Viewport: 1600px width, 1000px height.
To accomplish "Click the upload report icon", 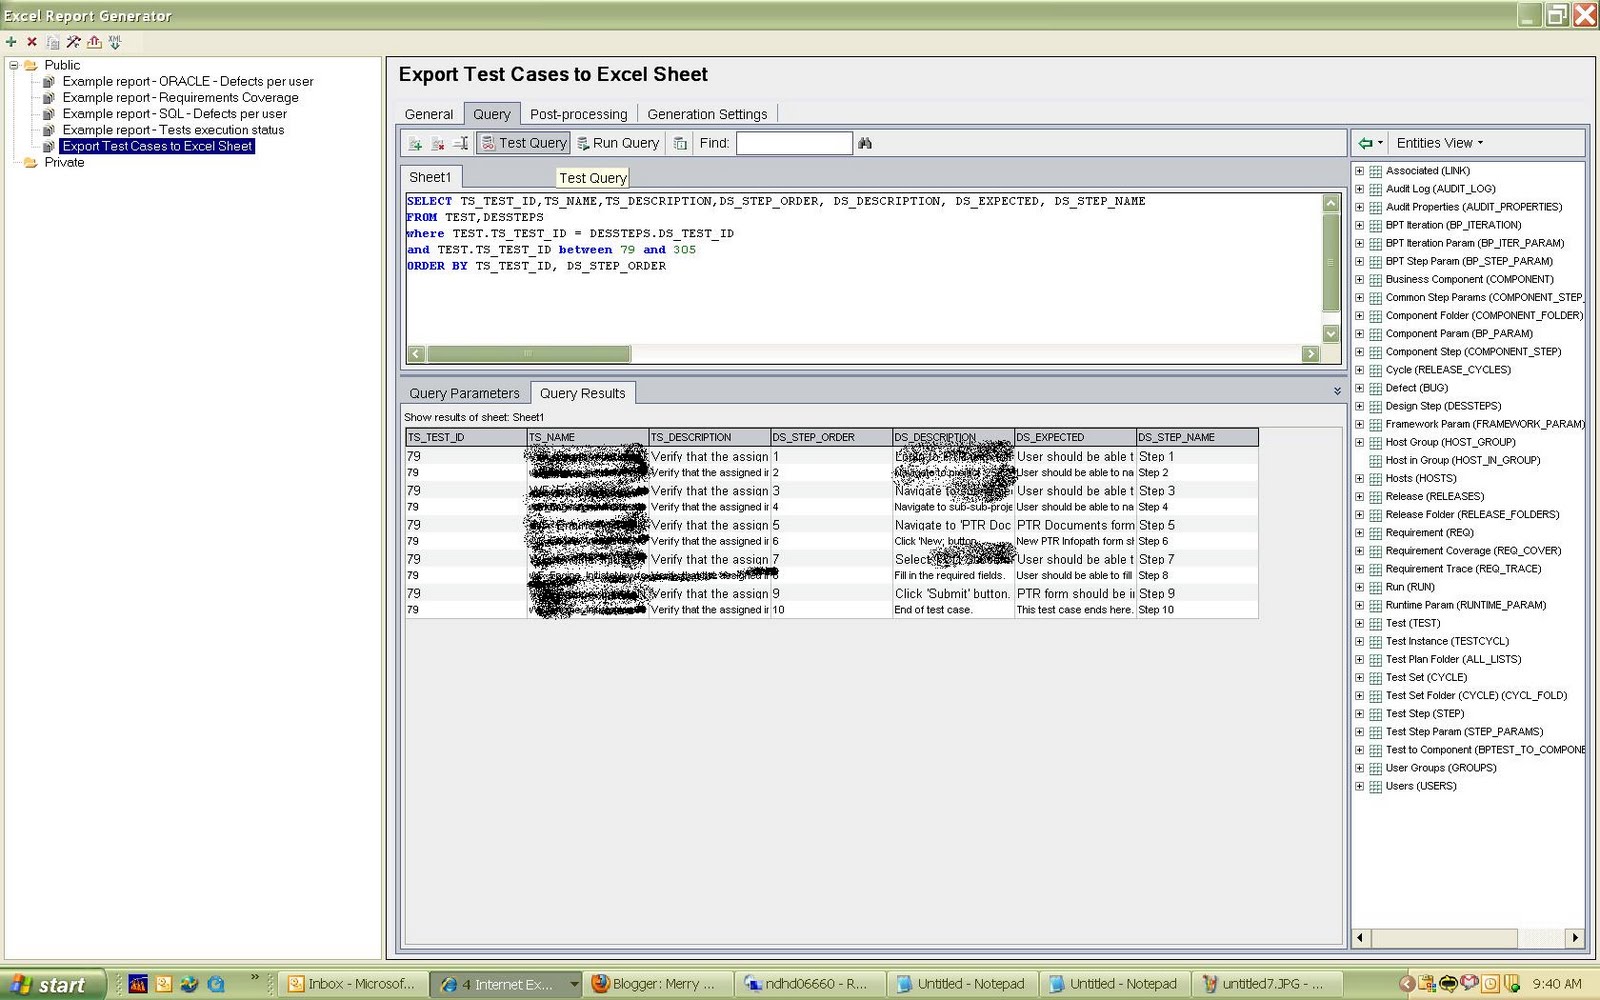I will (92, 42).
